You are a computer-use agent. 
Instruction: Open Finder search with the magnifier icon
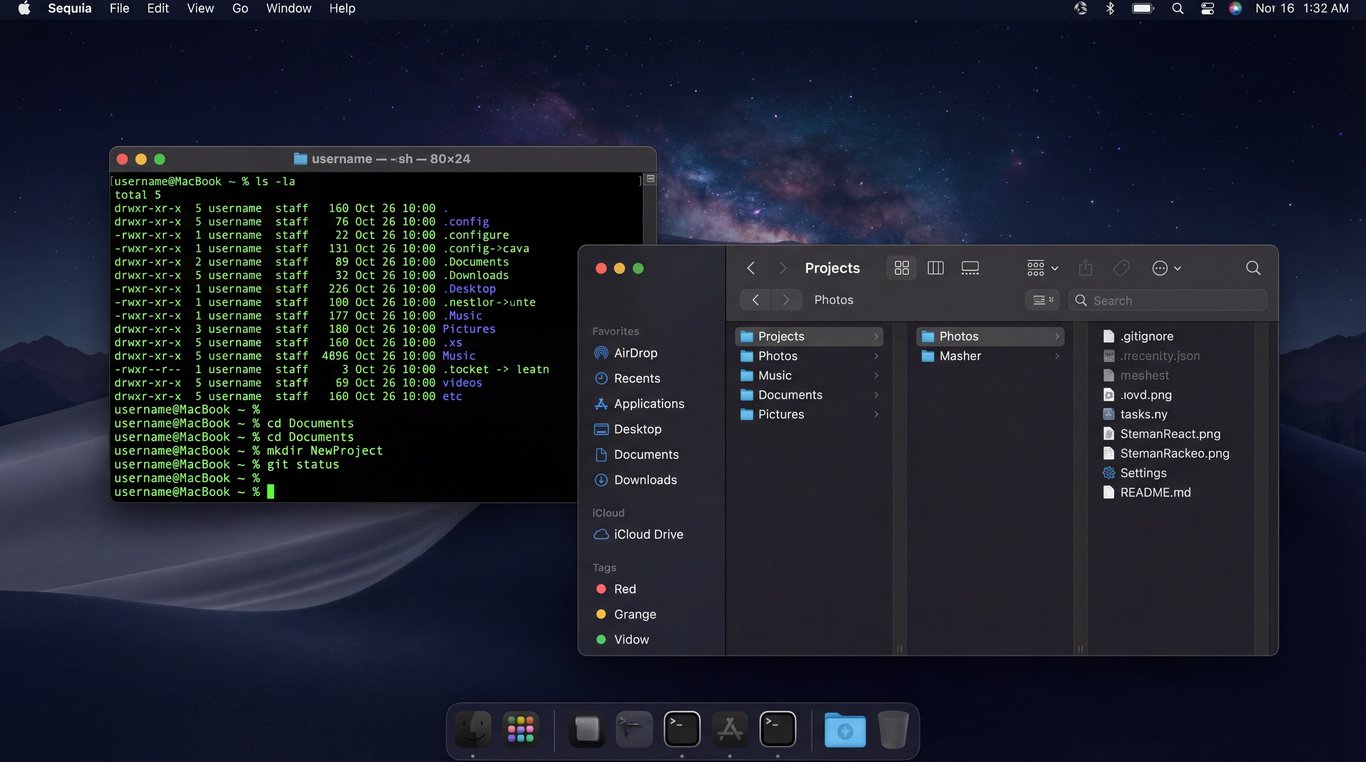[x=1253, y=268]
